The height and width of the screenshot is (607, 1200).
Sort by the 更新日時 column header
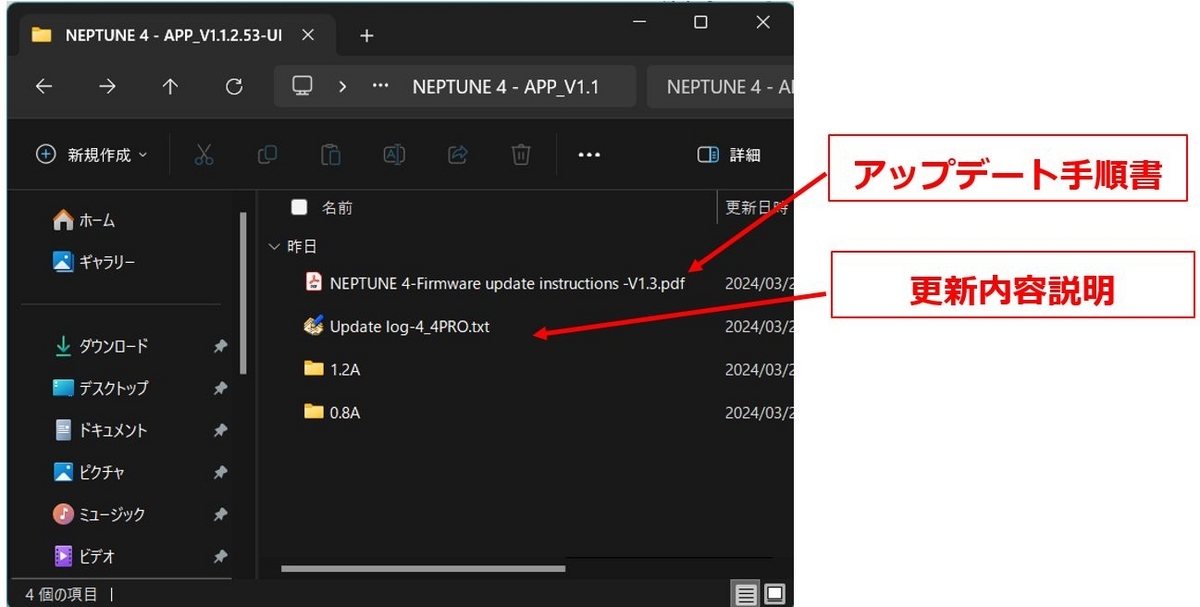[x=756, y=208]
